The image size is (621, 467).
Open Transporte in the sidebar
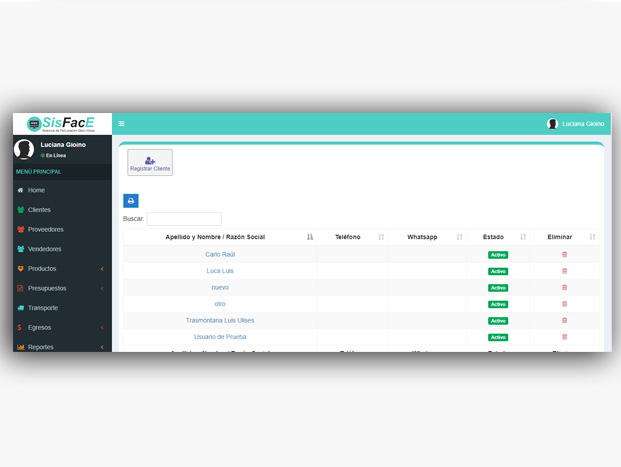coord(43,308)
